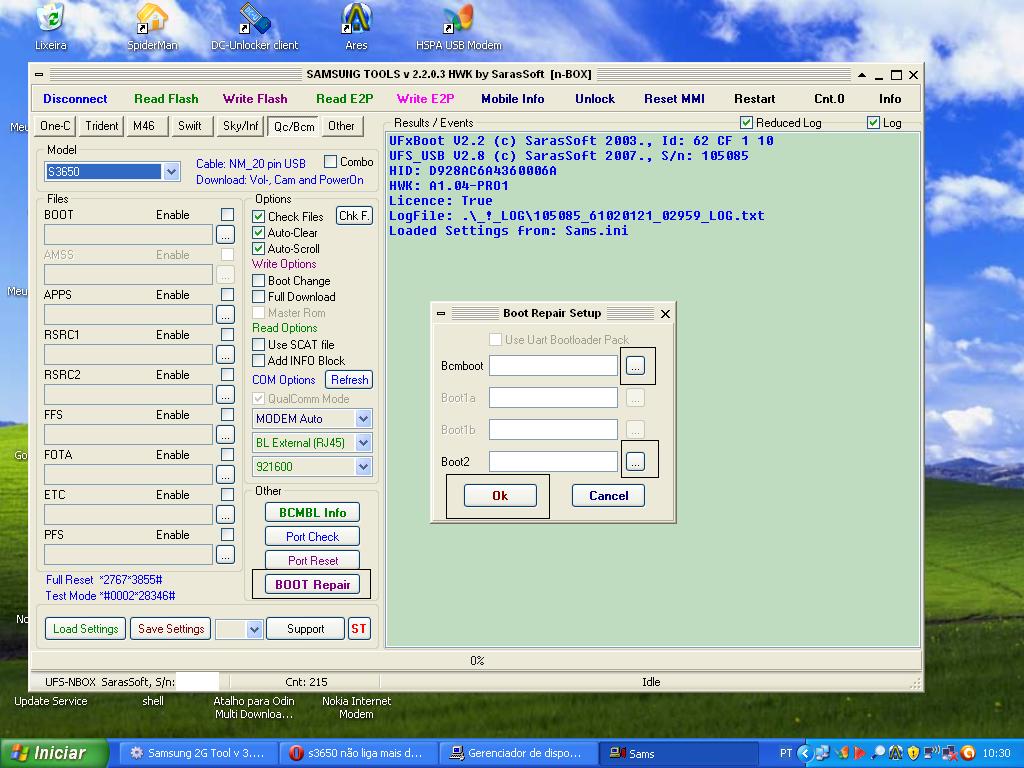Browse for FOTA file with ellipsis button

coord(225,474)
